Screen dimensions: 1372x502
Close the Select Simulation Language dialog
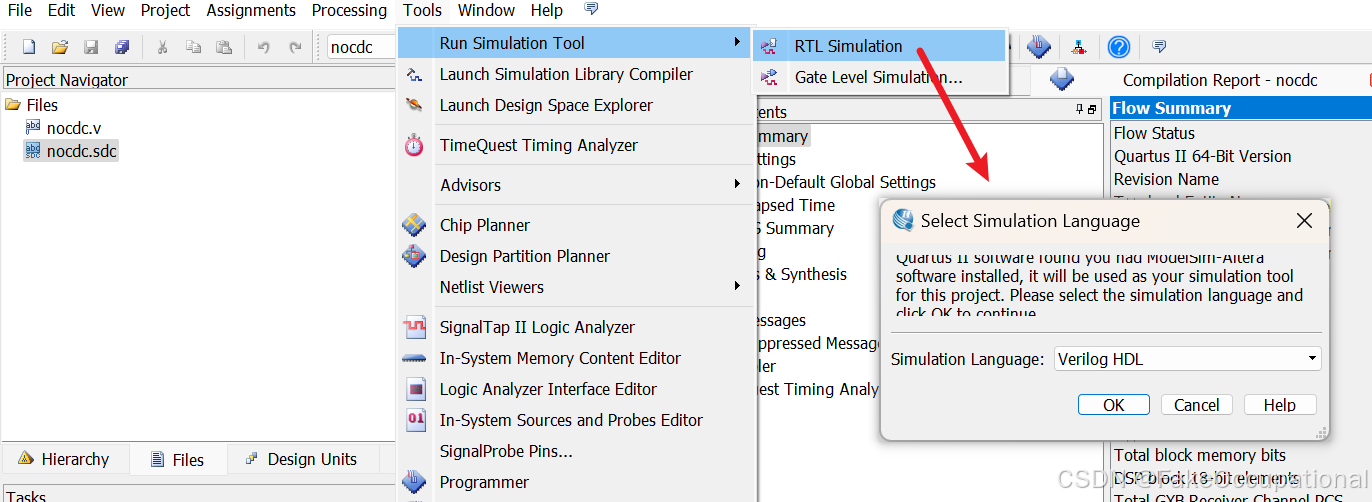click(1304, 221)
